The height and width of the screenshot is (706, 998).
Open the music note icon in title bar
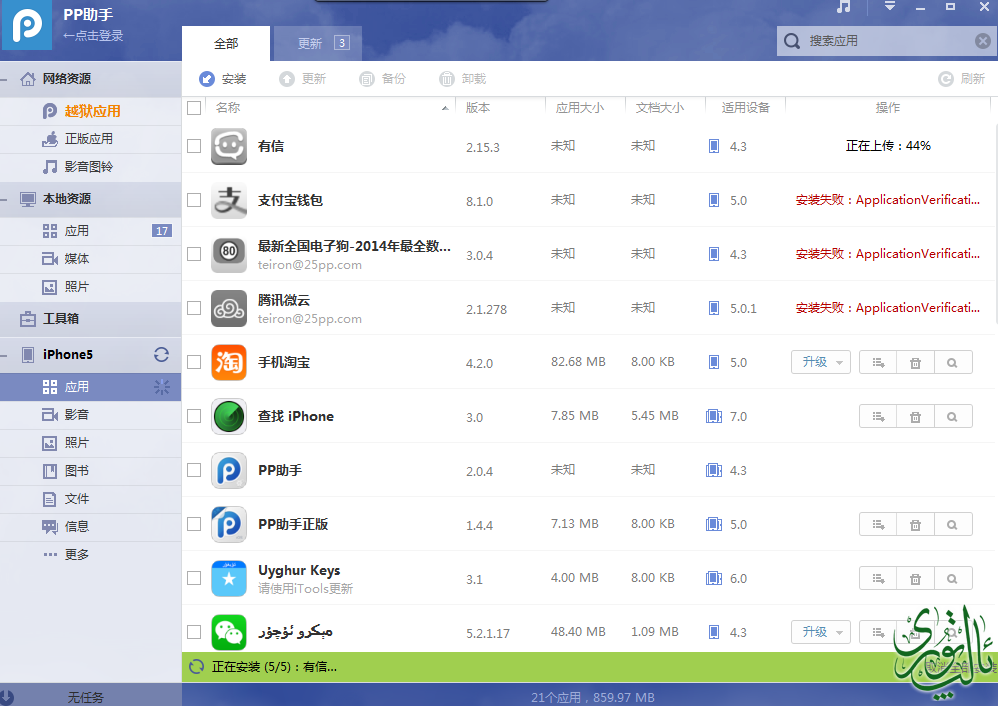point(844,7)
